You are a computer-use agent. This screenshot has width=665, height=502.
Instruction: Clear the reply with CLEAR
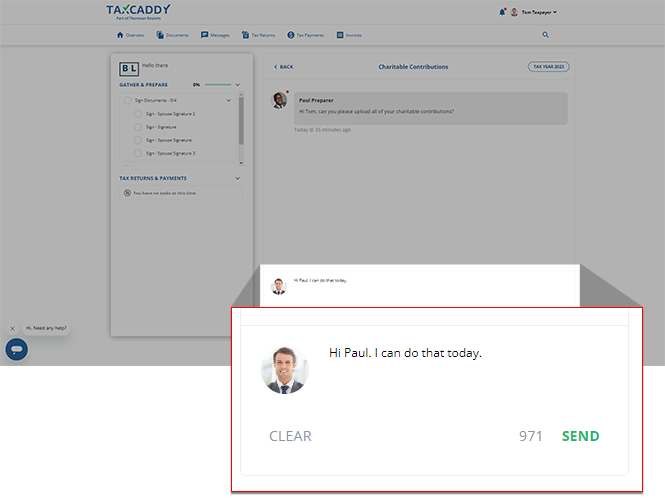tap(290, 436)
